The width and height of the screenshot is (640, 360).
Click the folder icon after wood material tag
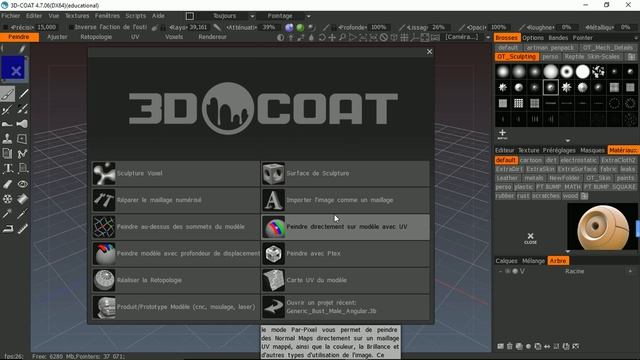tap(584, 196)
